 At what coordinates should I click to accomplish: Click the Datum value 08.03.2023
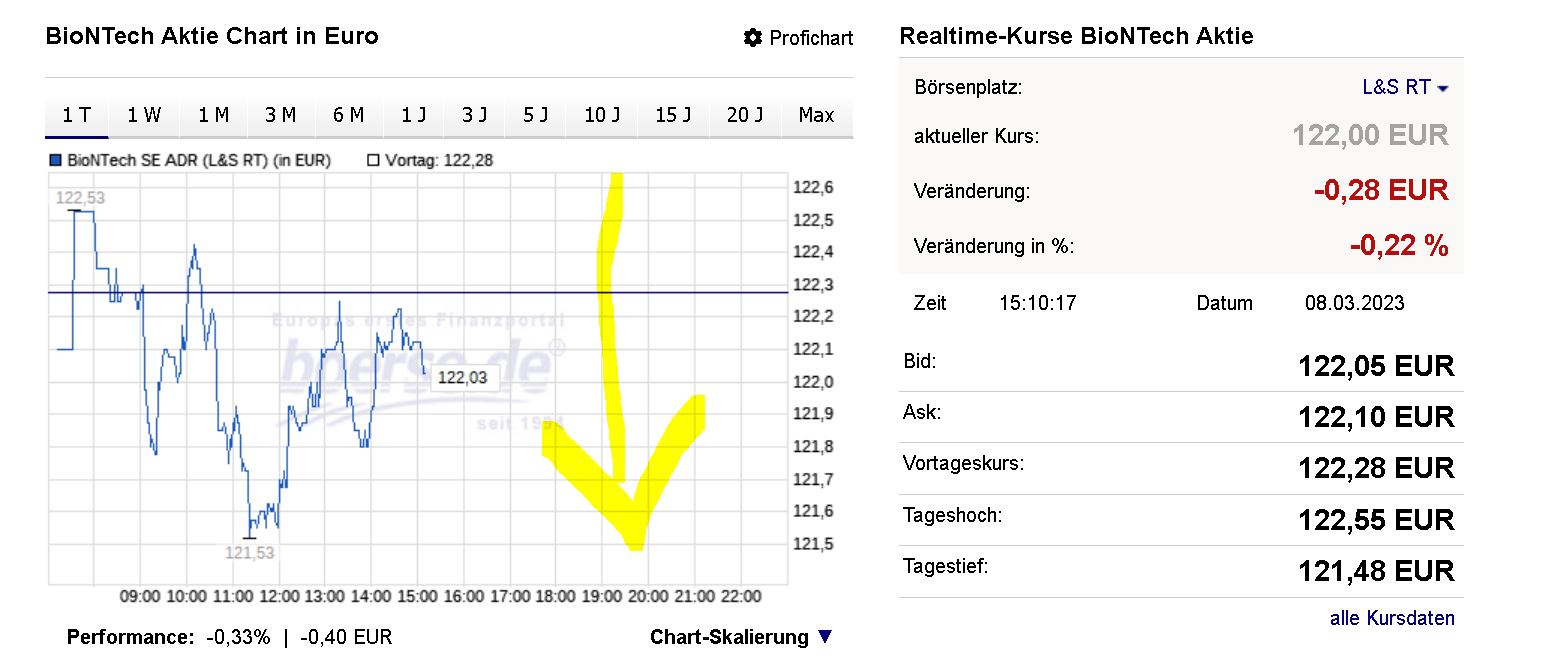[x=1354, y=303]
